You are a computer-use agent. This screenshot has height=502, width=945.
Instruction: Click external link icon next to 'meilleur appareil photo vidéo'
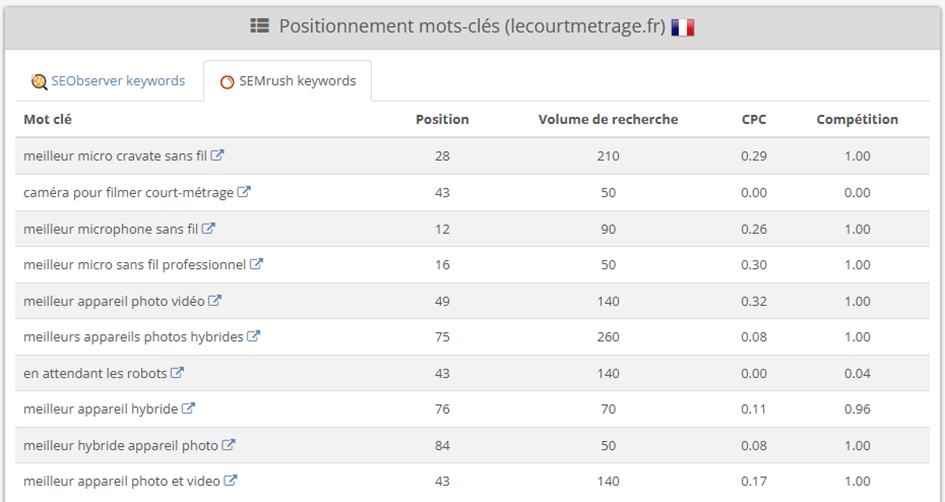point(215,300)
